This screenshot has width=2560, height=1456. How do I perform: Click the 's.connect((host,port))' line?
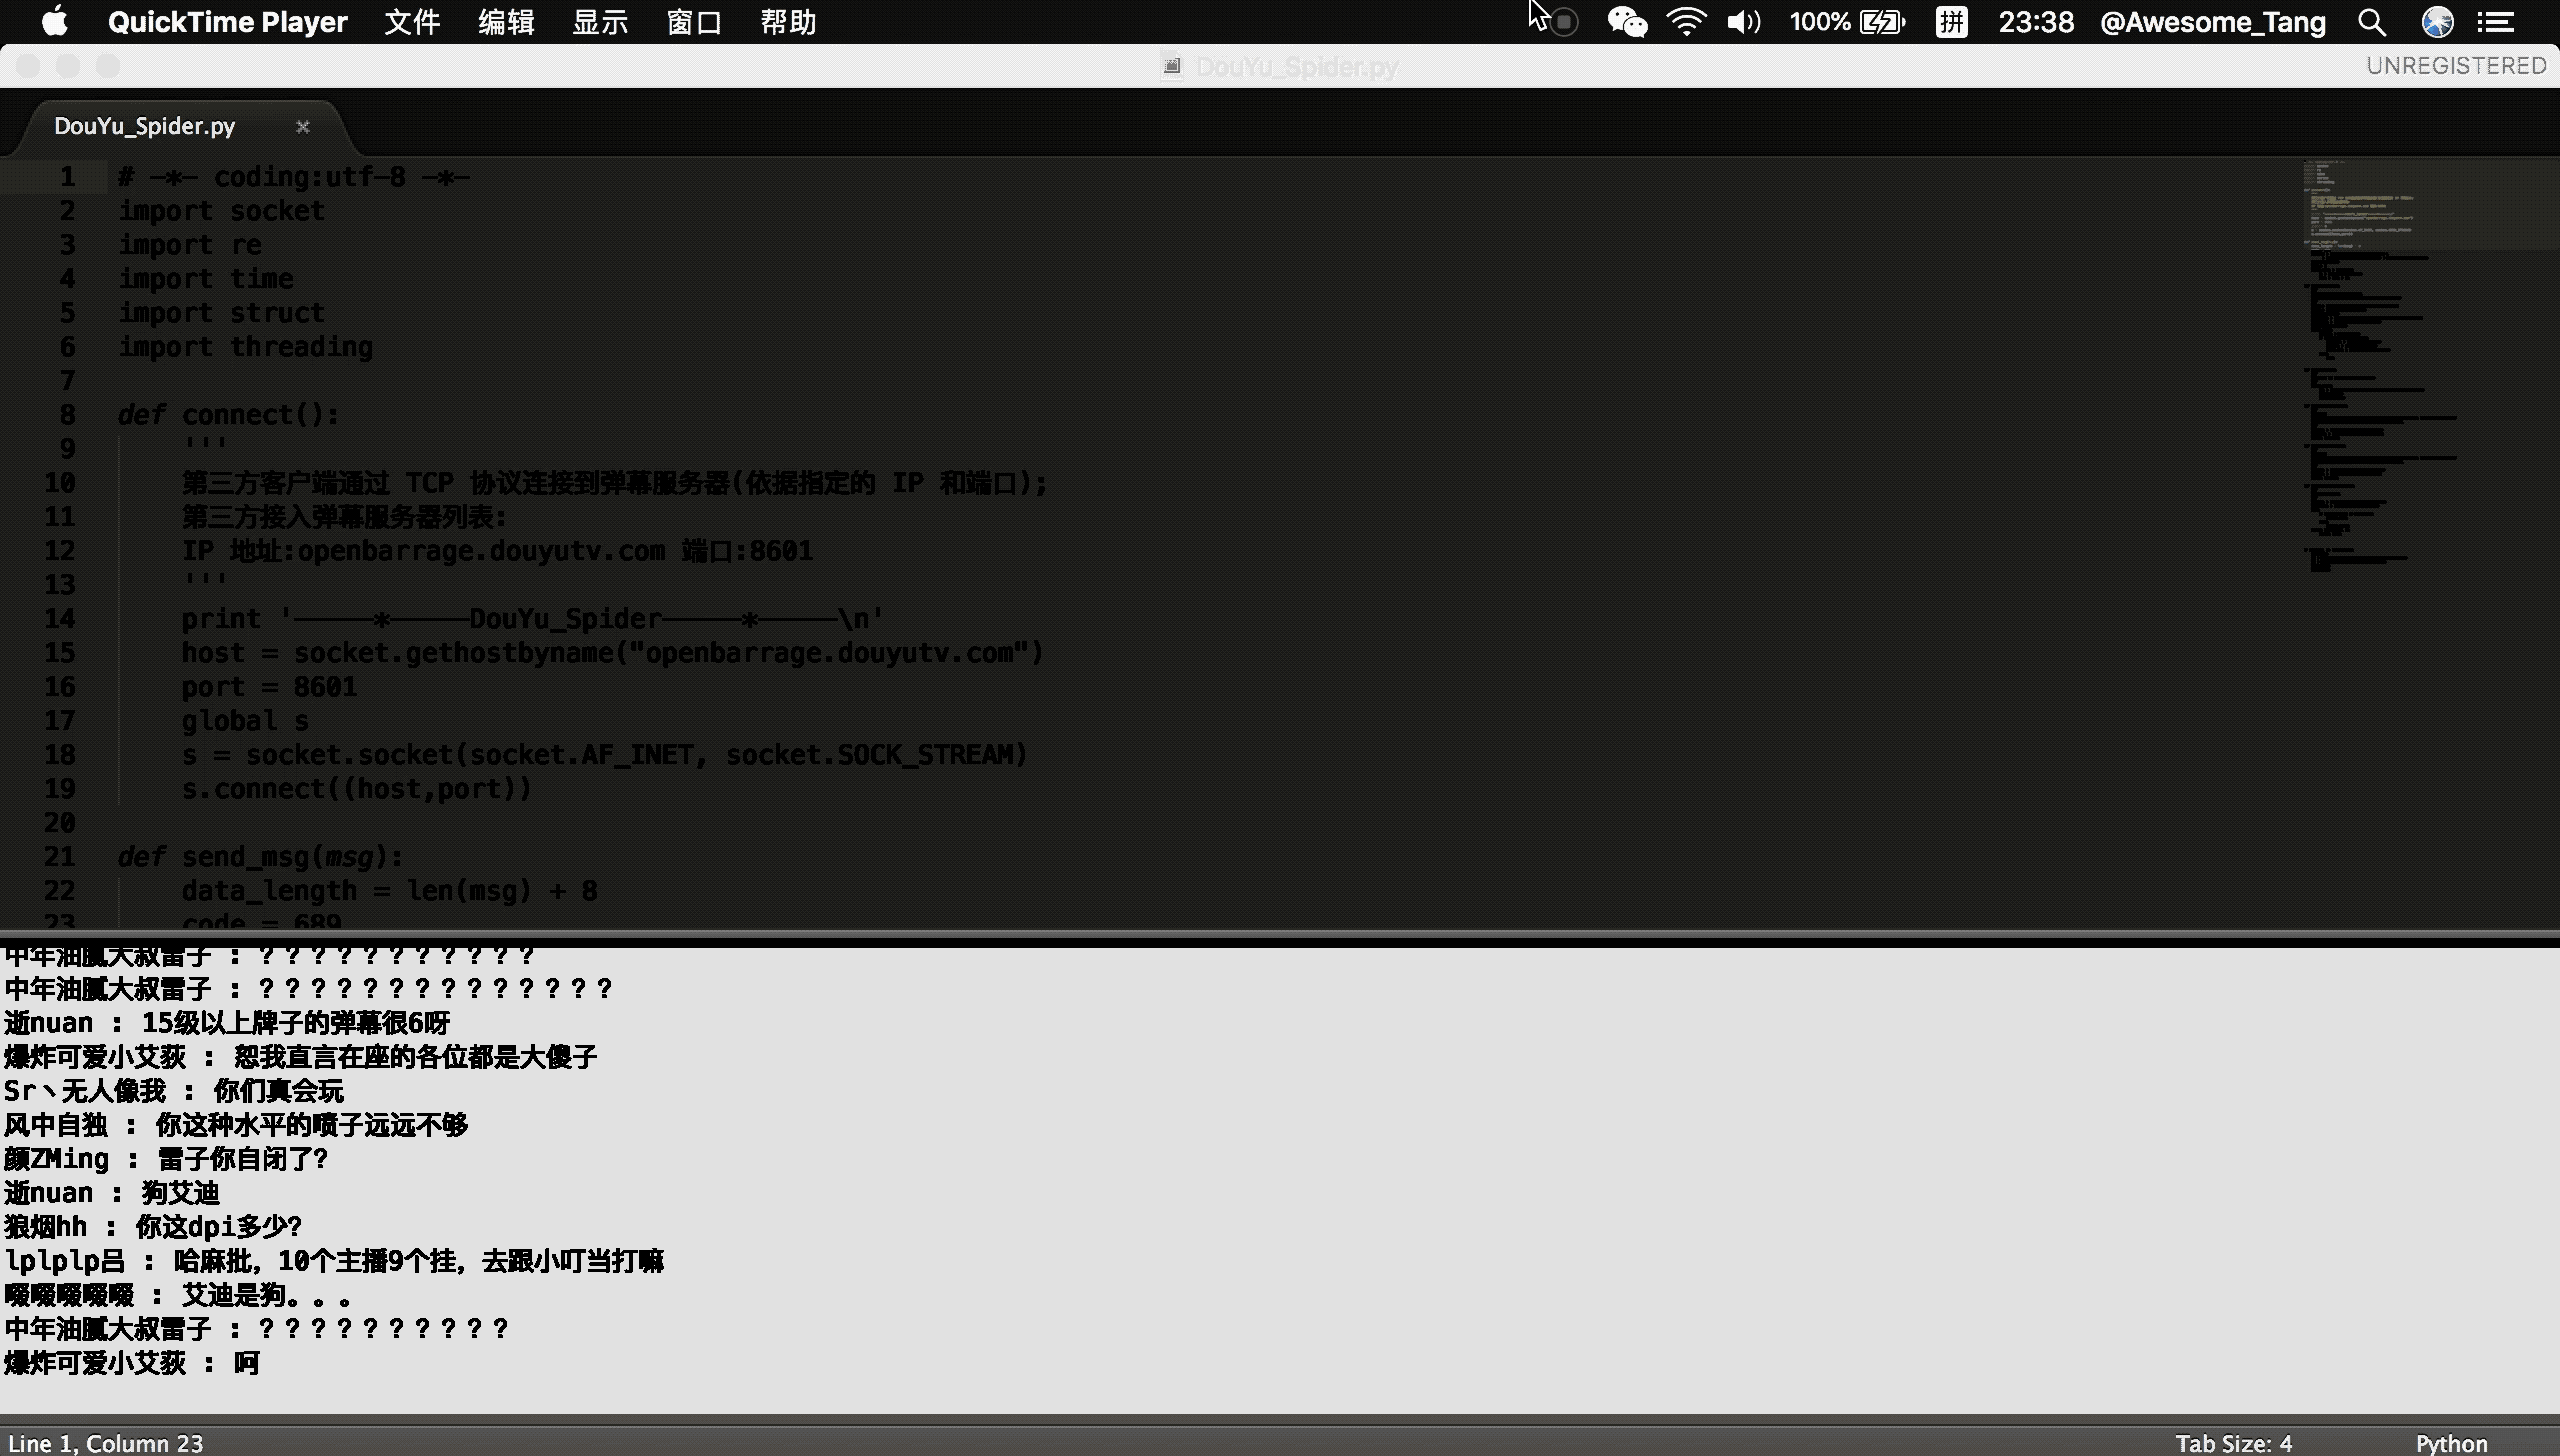click(357, 789)
